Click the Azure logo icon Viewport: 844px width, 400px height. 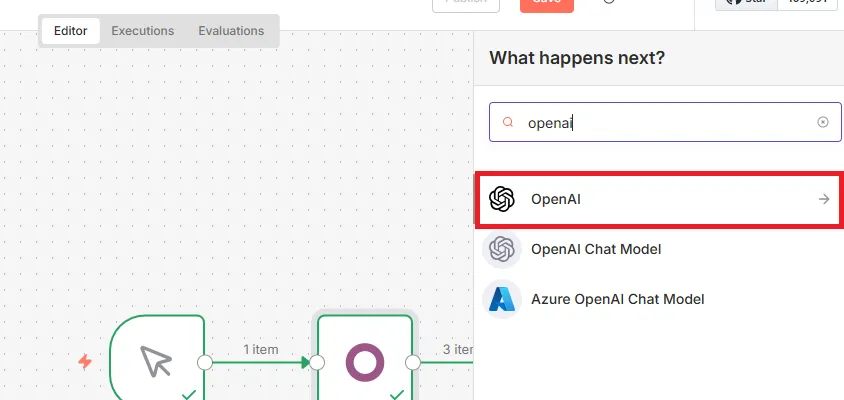(x=502, y=299)
